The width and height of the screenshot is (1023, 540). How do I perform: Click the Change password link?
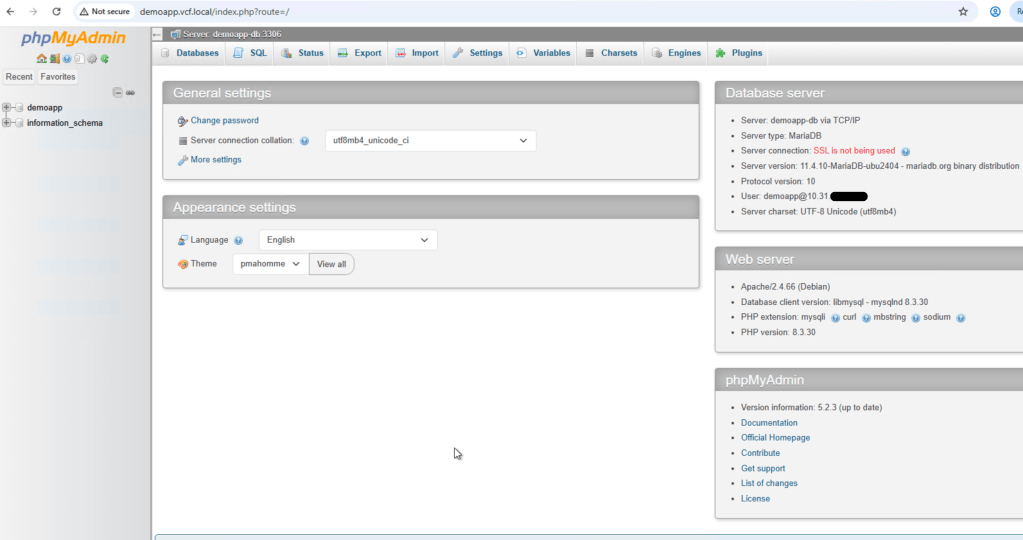[x=224, y=121]
